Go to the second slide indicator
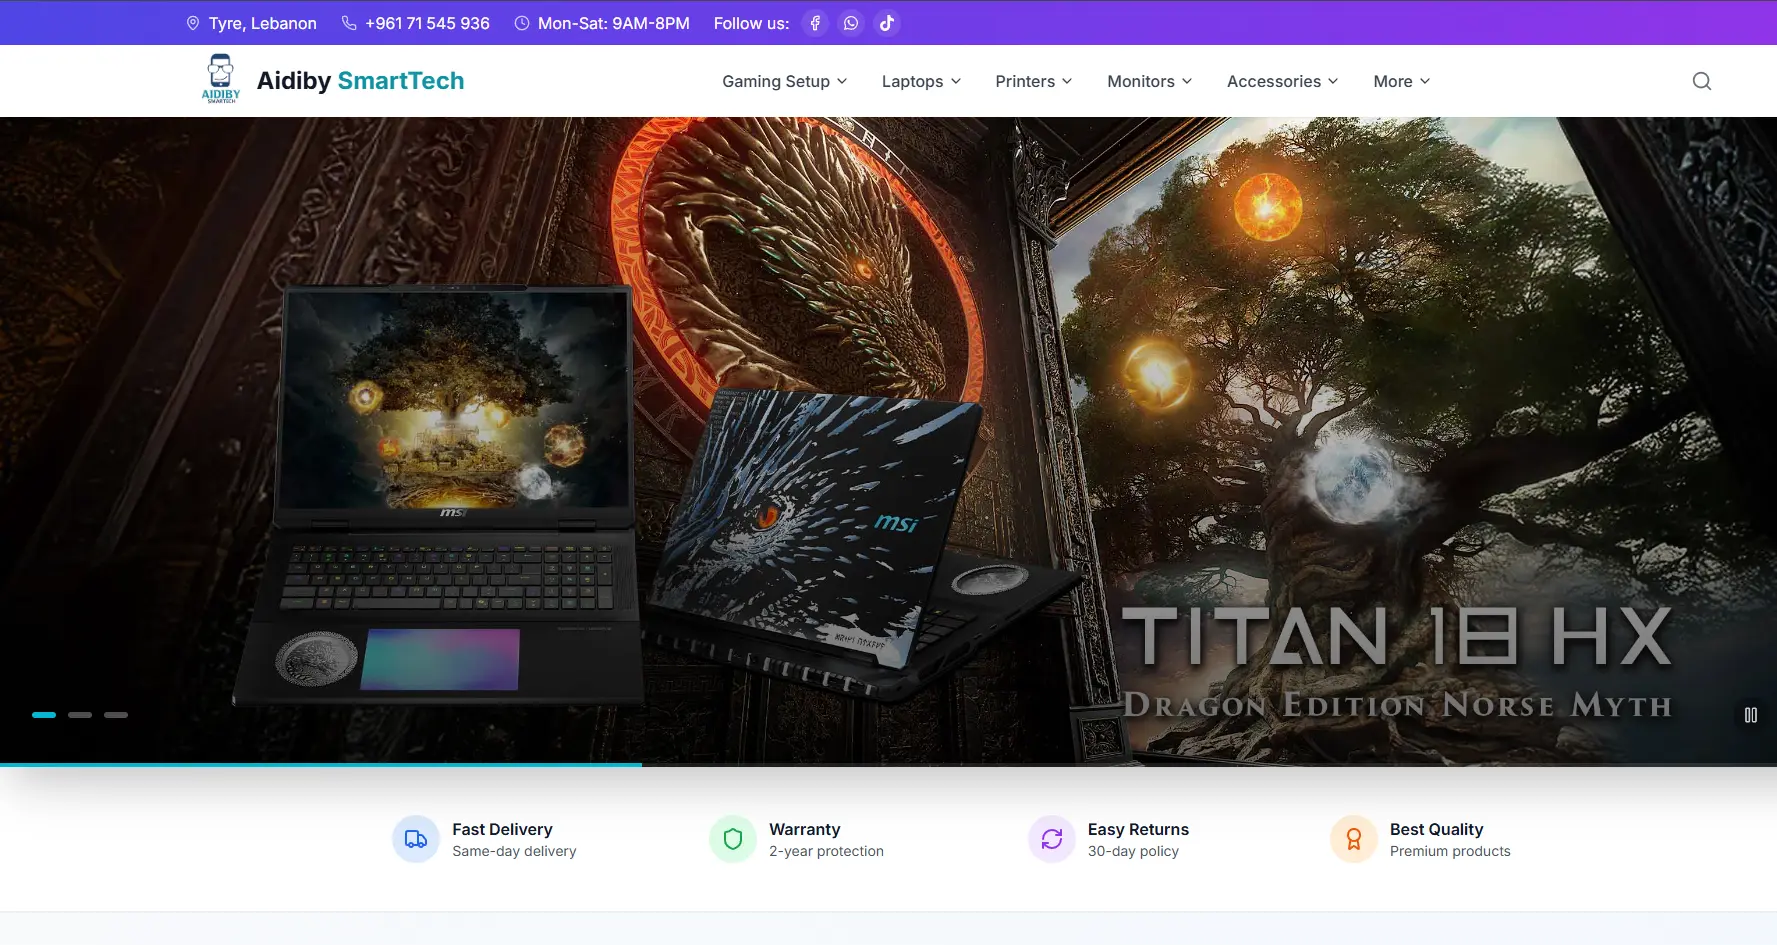This screenshot has height=945, width=1777. 80,715
